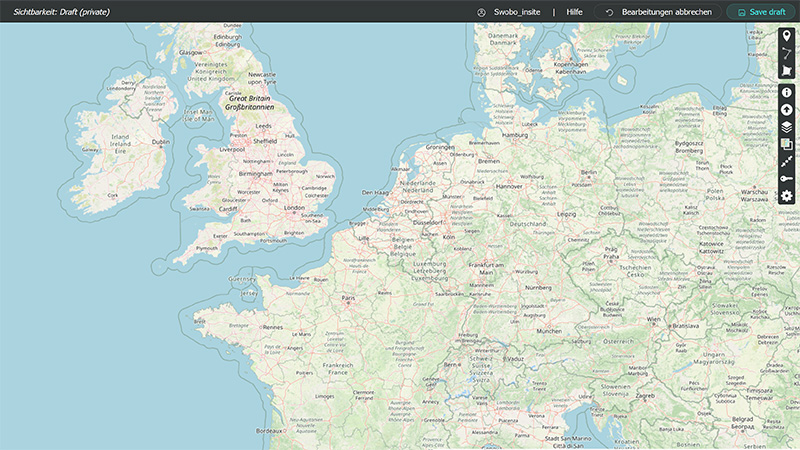This screenshot has height=450, width=800.
Task: Select the draw polygon tool
Action: [x=786, y=70]
